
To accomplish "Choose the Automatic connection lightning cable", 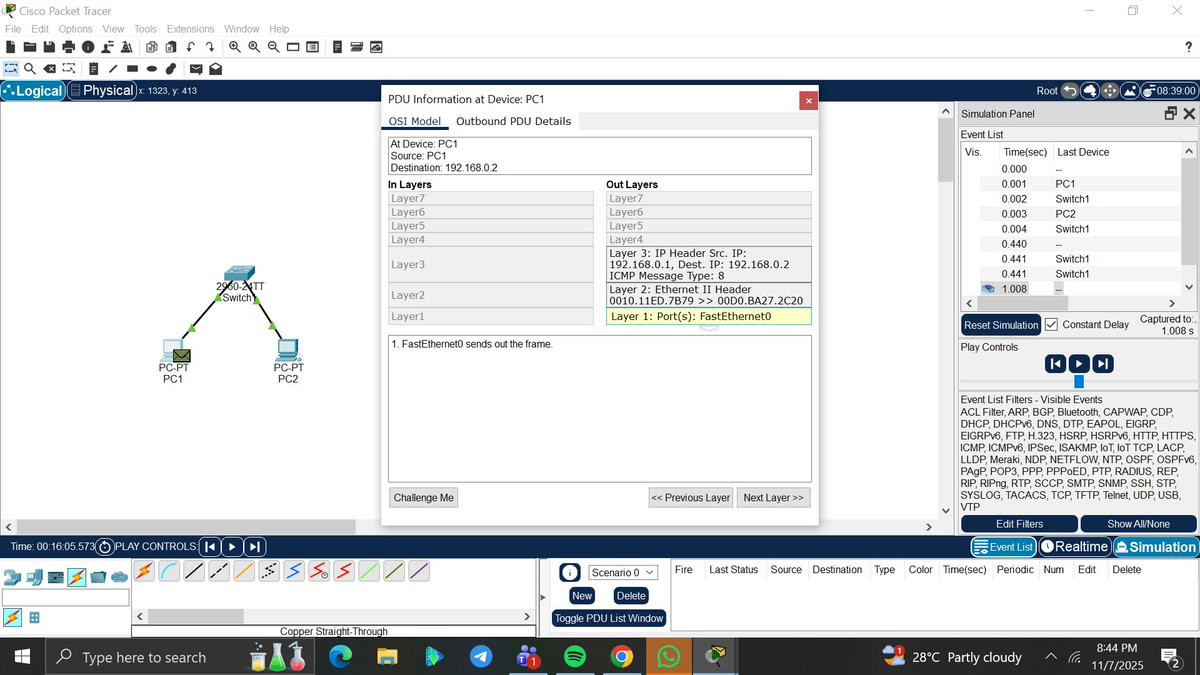I will point(144,572).
